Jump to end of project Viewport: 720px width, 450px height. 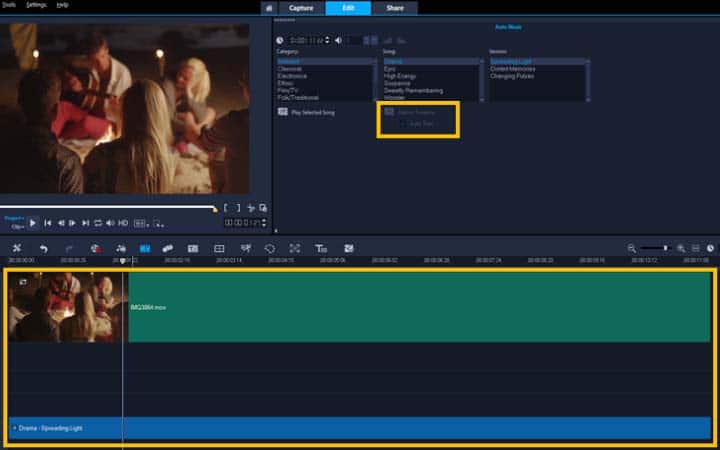pos(85,223)
